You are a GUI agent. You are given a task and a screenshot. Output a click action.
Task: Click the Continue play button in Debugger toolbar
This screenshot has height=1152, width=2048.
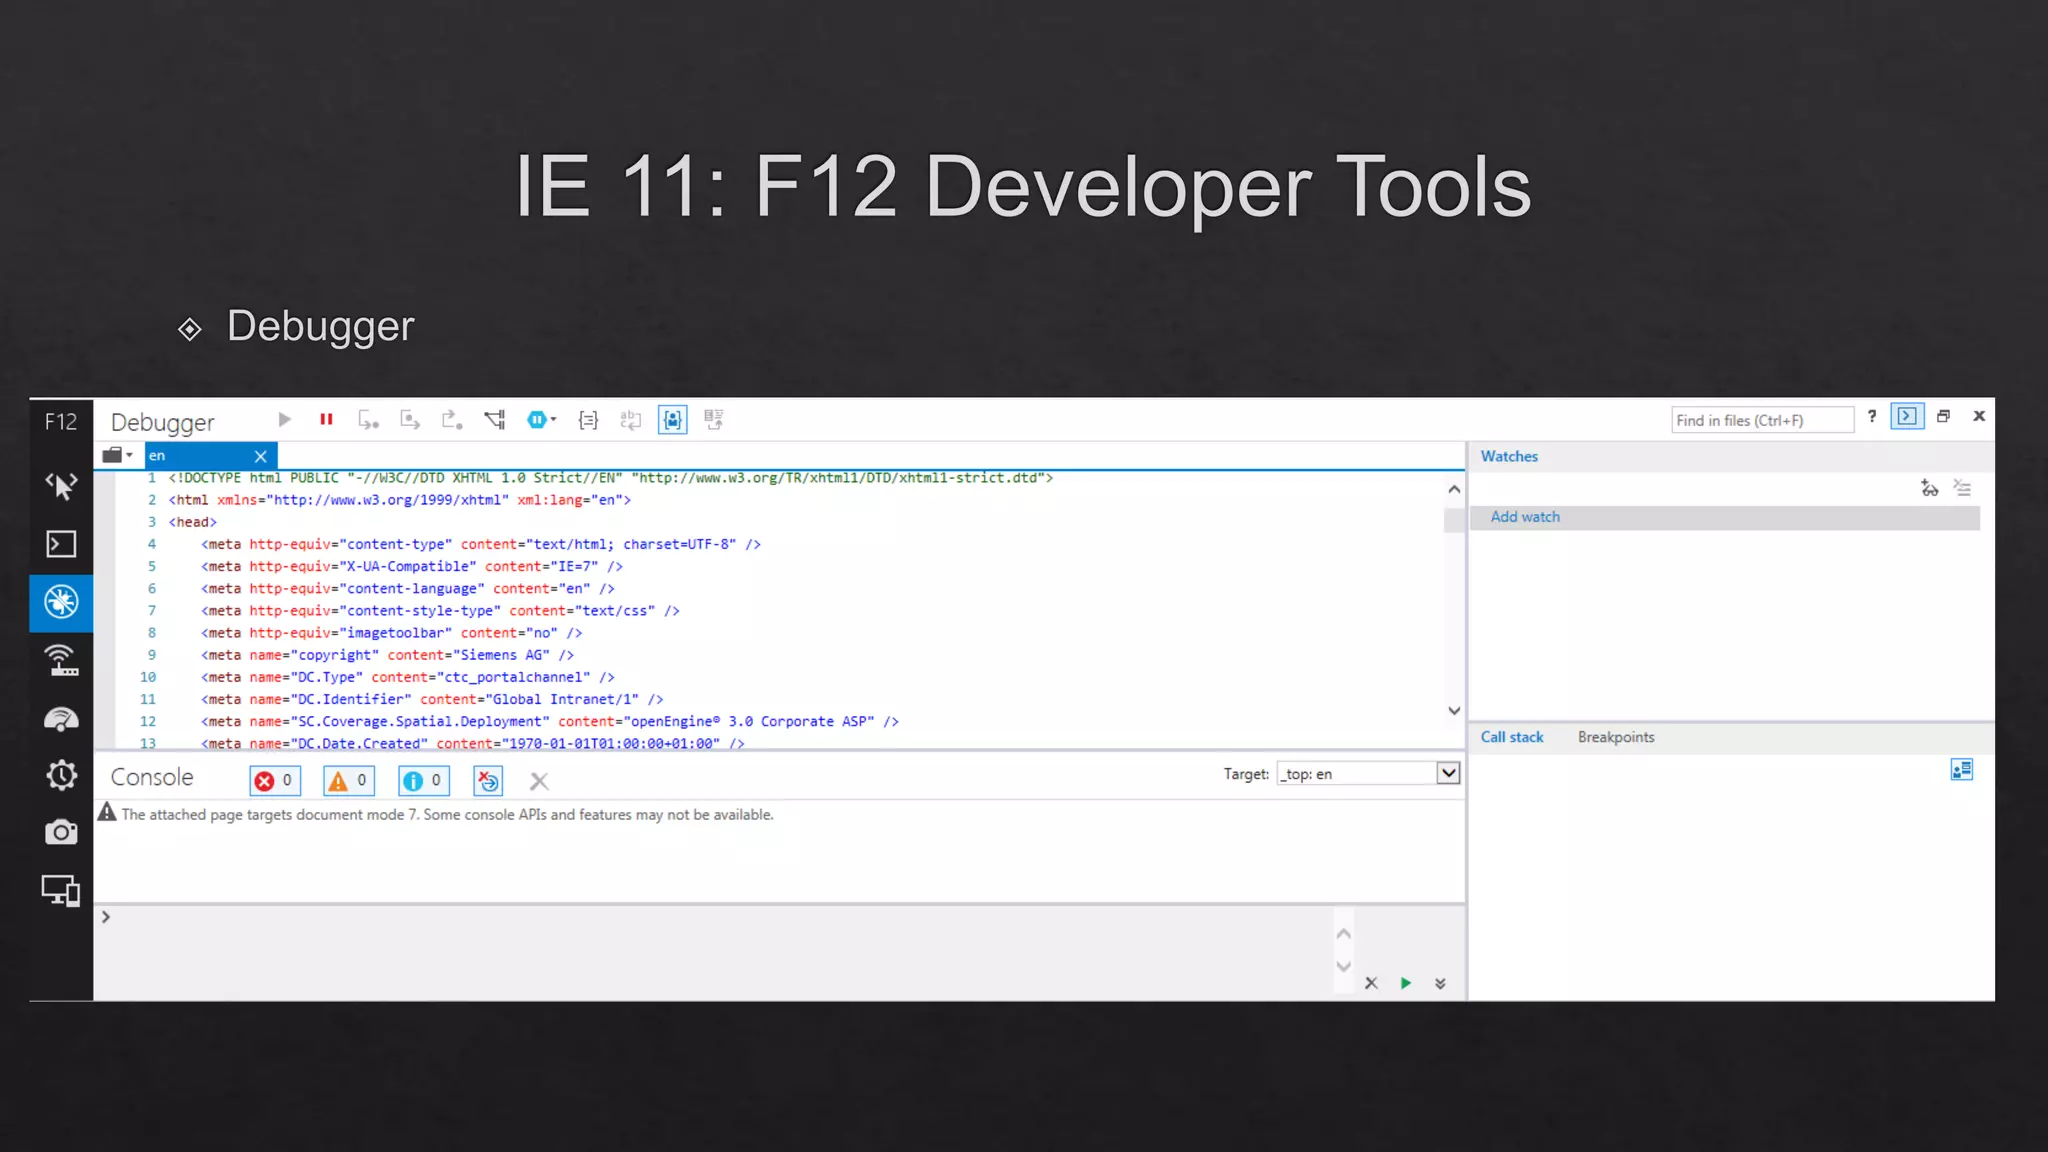click(x=284, y=420)
